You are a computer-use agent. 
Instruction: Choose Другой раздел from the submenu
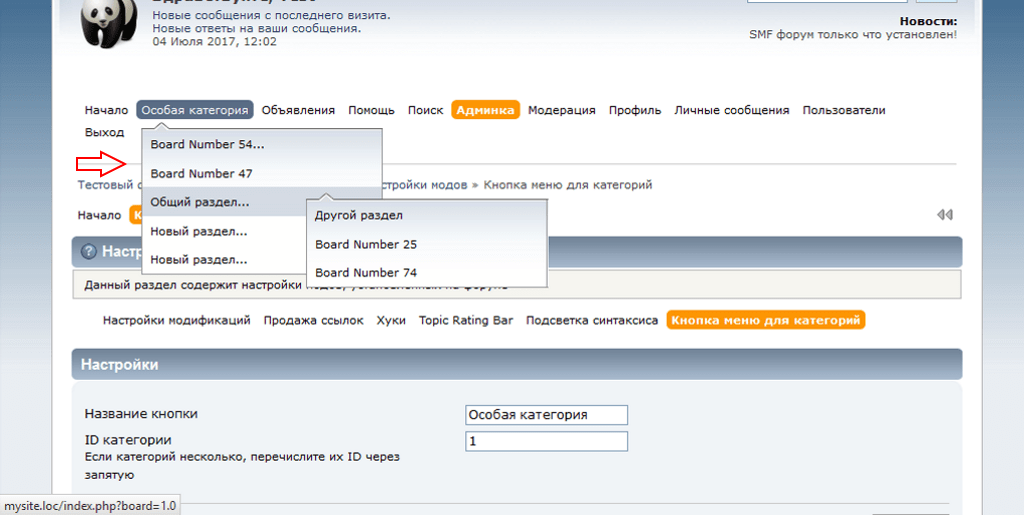coord(359,215)
